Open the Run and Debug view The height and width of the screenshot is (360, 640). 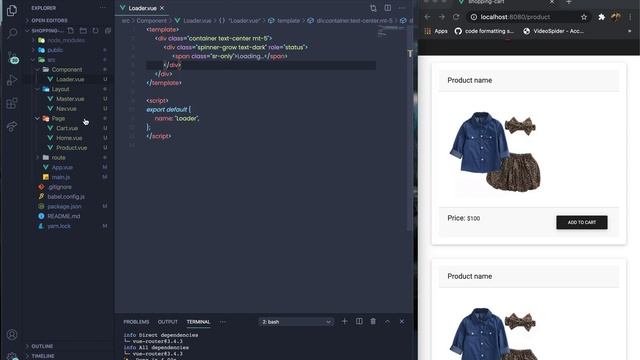12,80
